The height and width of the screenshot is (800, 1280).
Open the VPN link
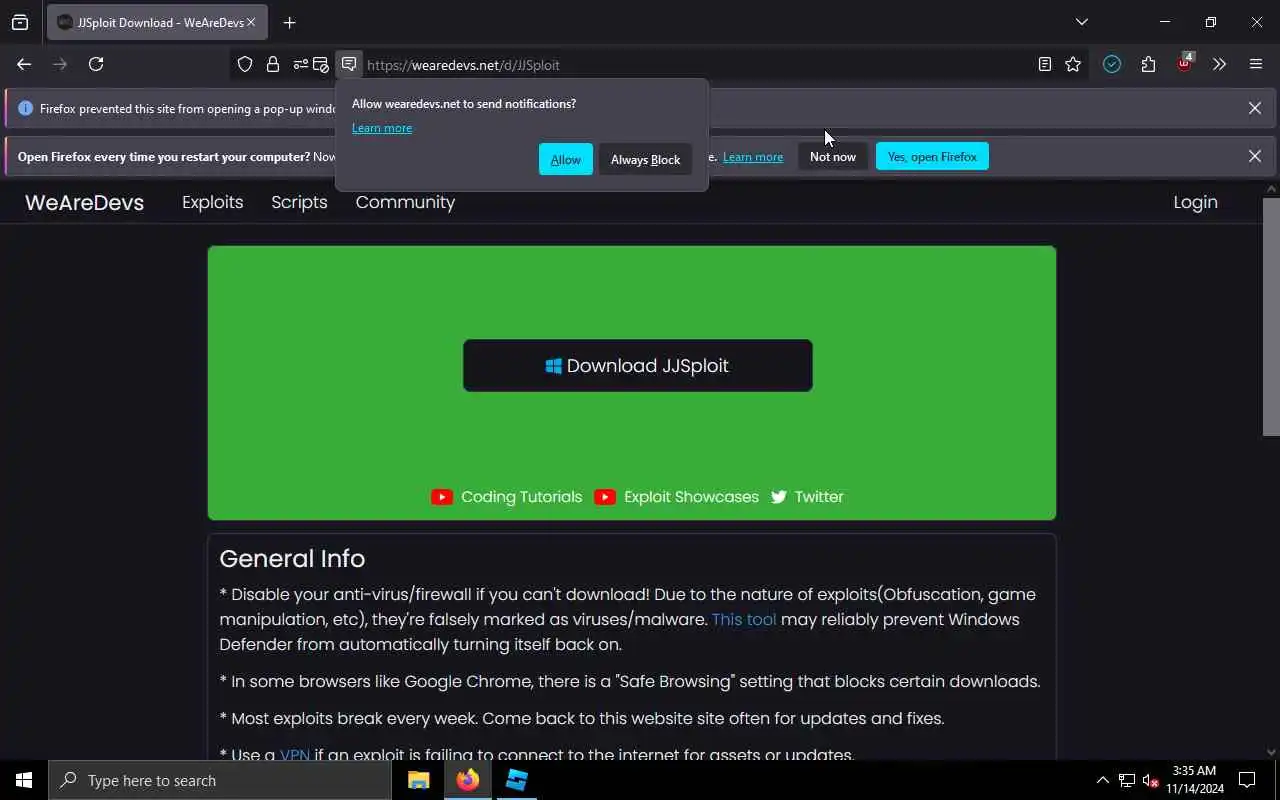point(295,755)
